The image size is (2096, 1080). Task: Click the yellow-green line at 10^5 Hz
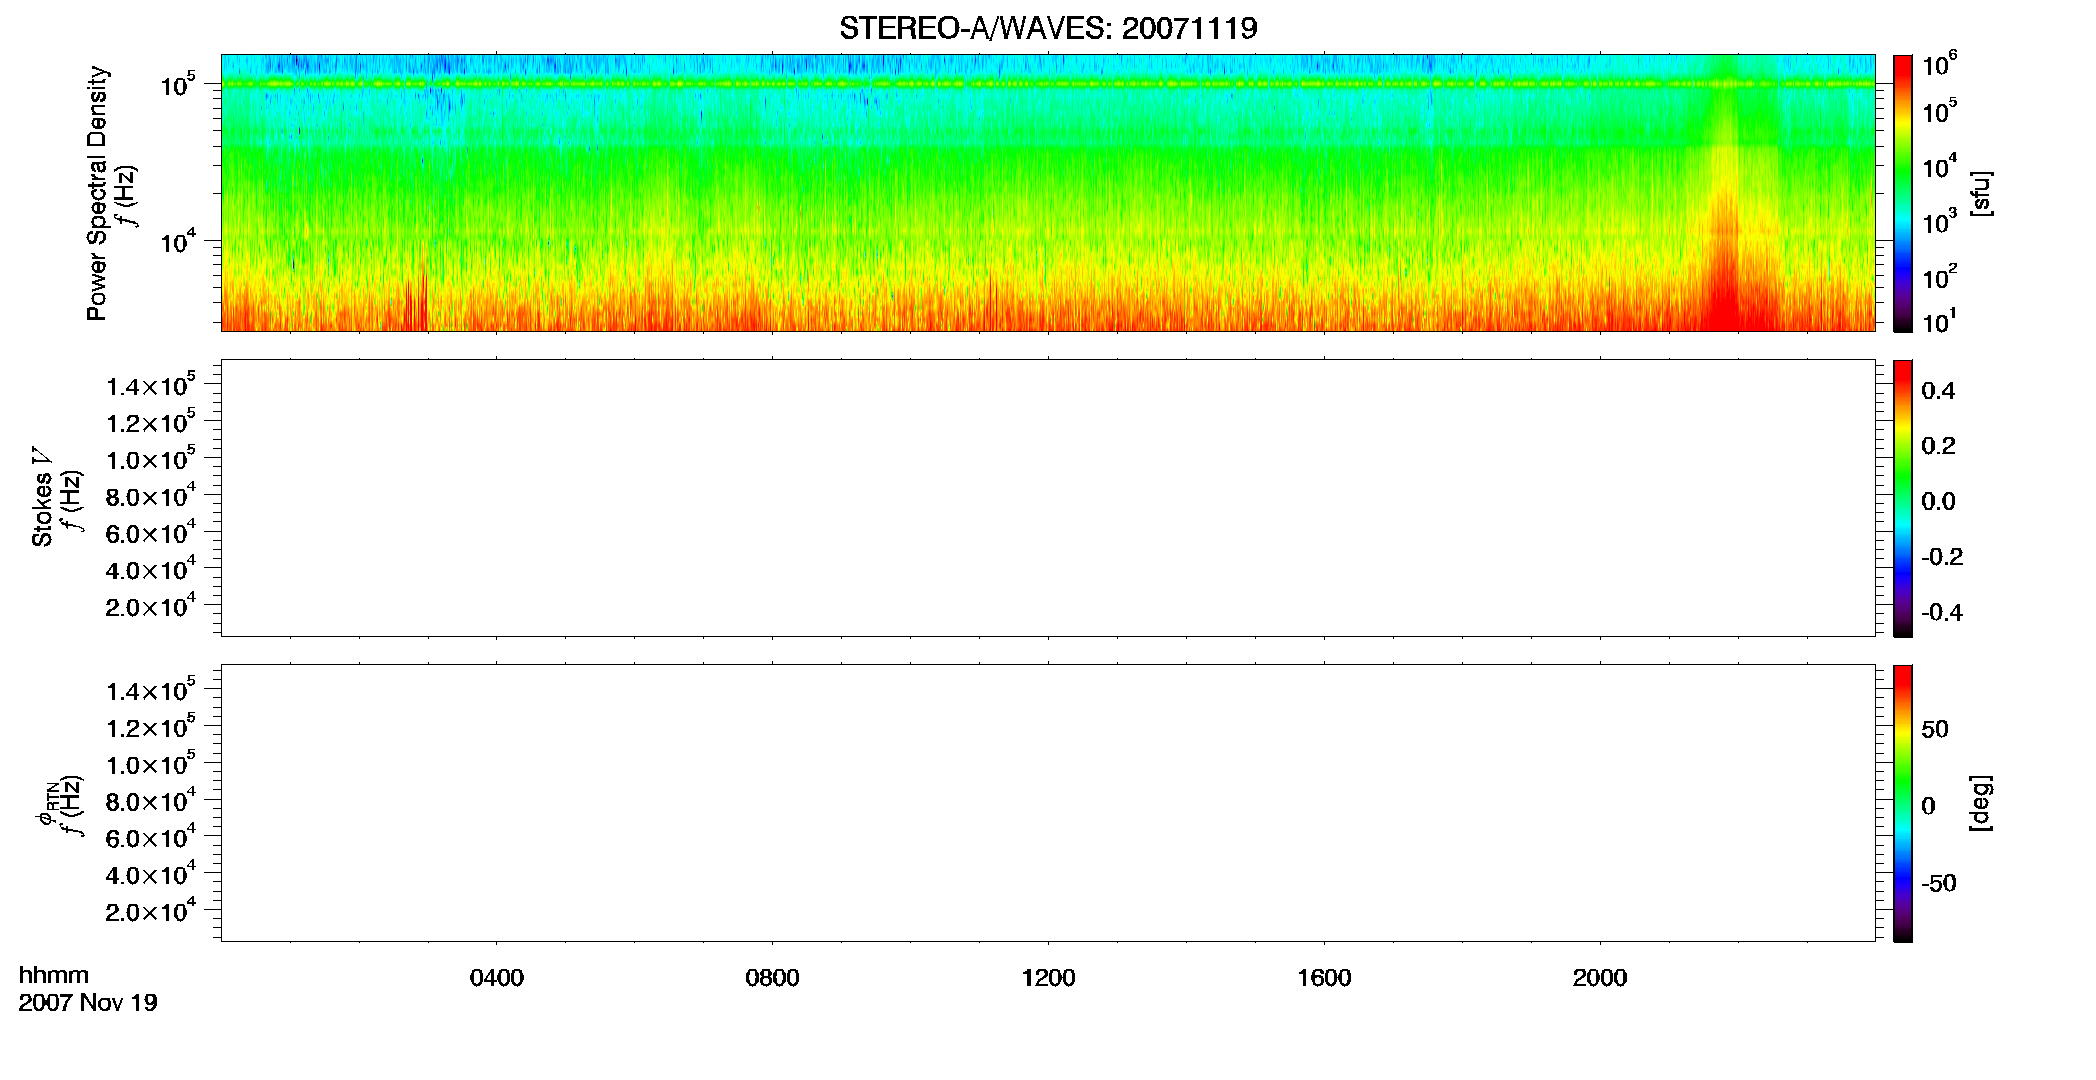(x=1048, y=84)
